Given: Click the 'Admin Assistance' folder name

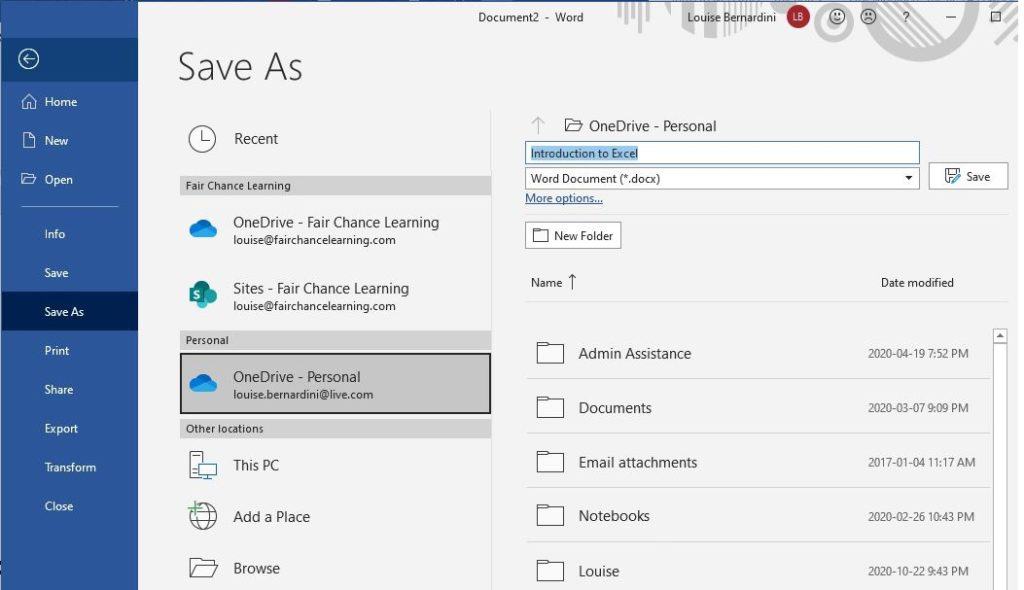Looking at the screenshot, I should coord(635,353).
